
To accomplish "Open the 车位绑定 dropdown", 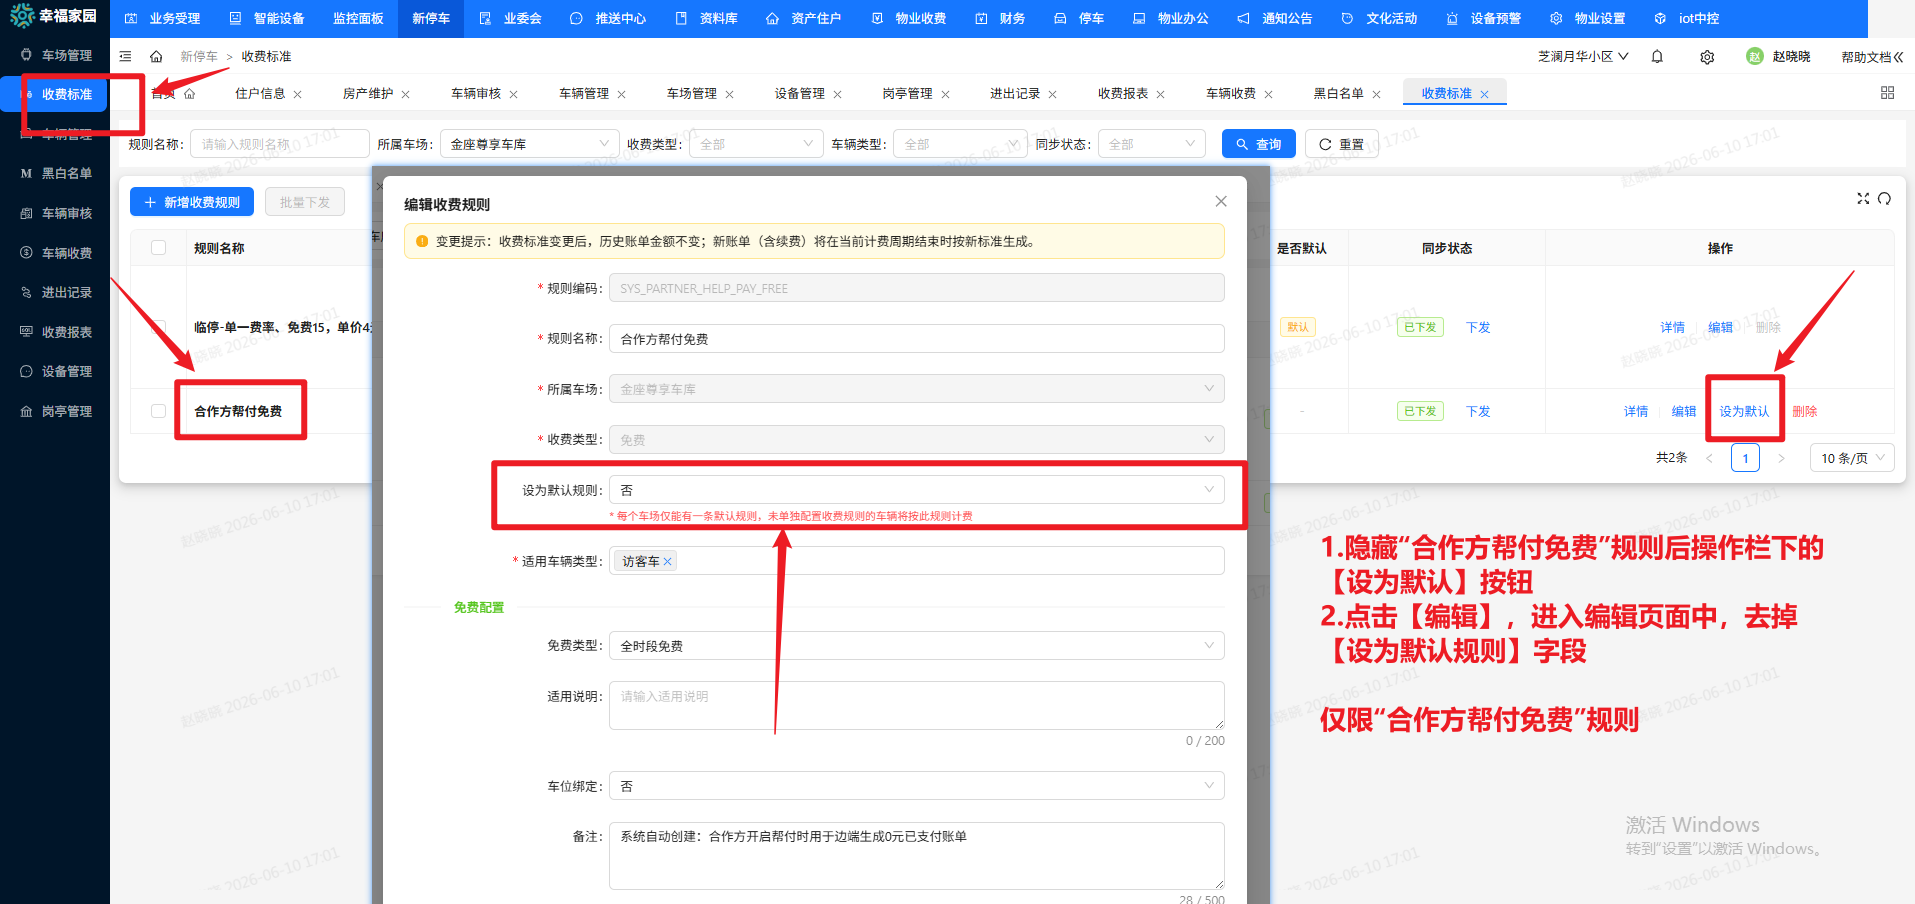I will (916, 786).
